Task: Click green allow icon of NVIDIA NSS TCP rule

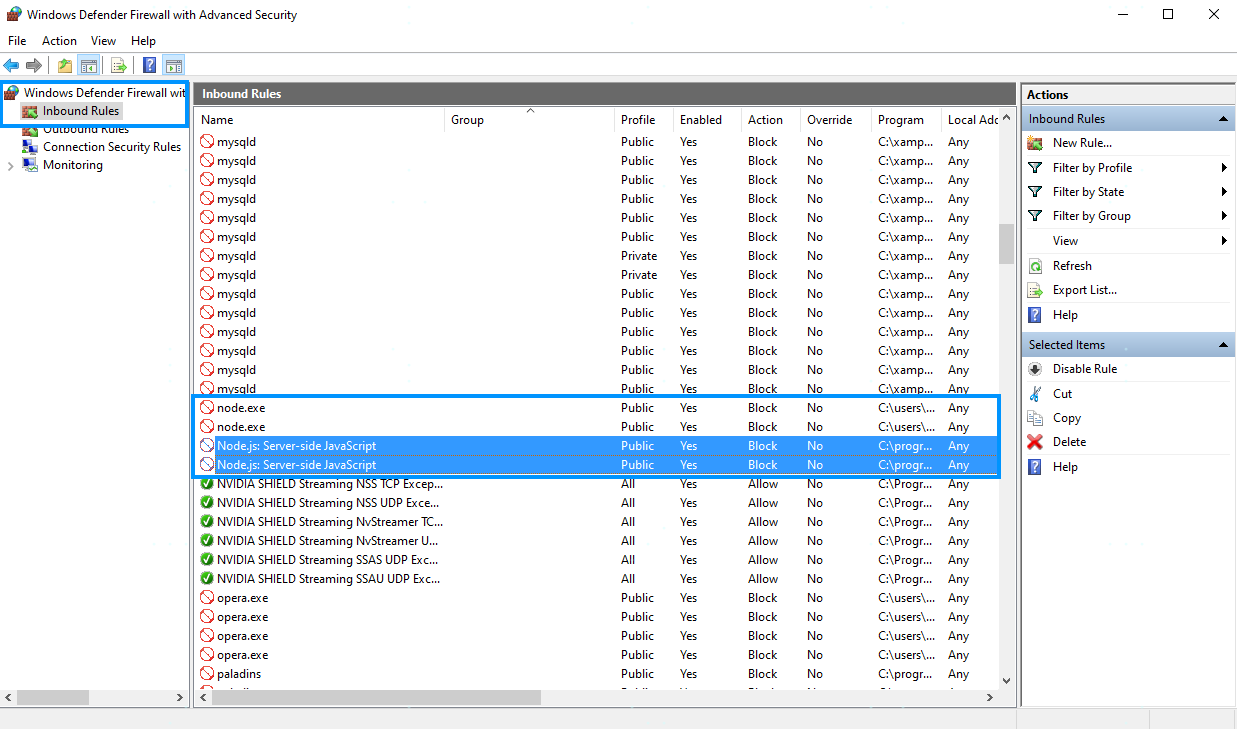Action: [207, 484]
